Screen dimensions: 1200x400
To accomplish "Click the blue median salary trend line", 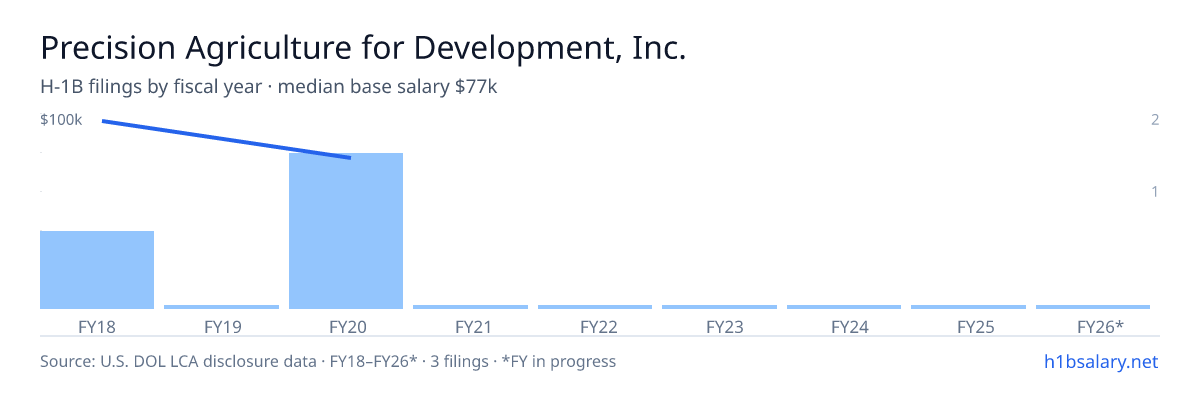I will click(226, 139).
